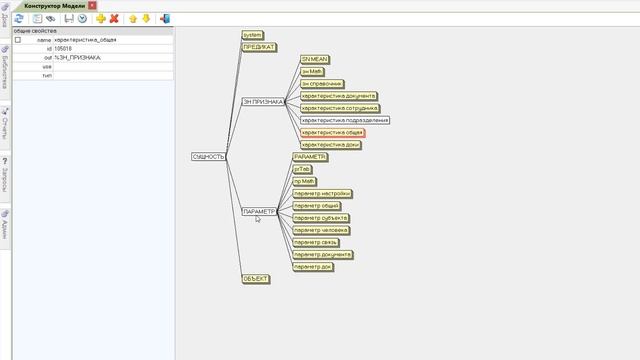Select the параметр общий node
640x360 pixels.
coord(316,206)
